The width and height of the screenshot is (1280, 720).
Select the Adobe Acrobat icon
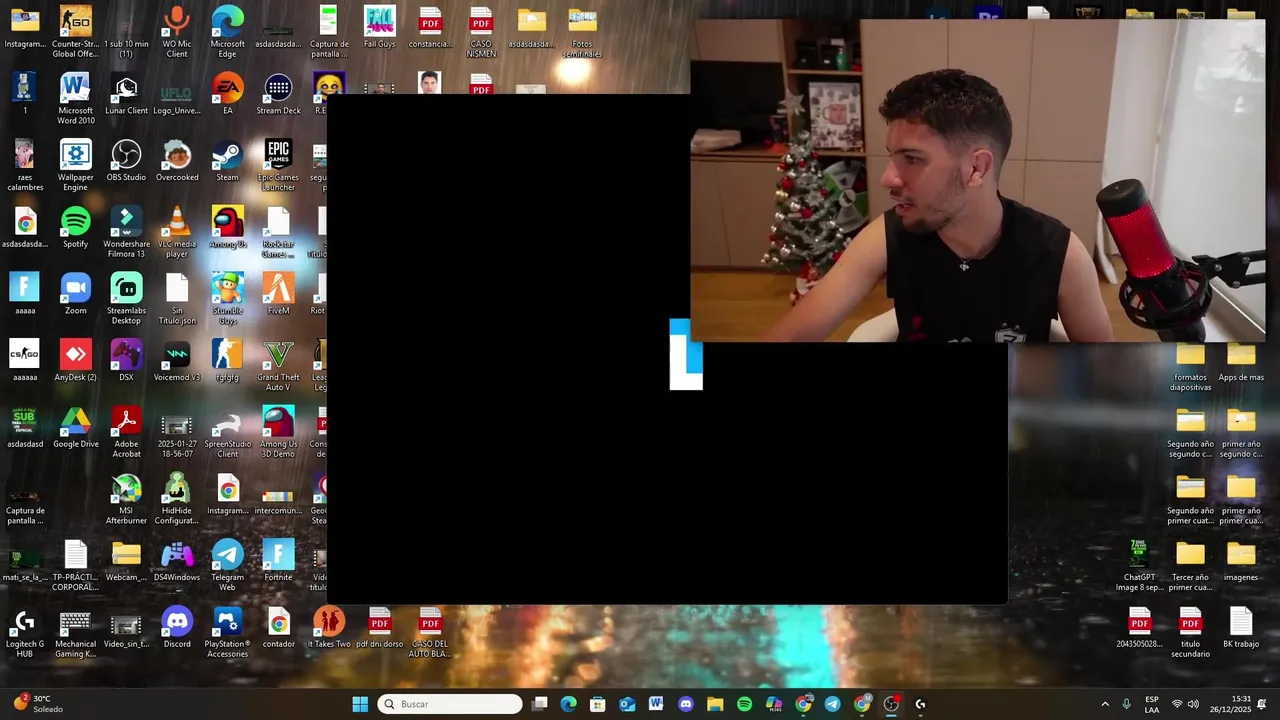pyautogui.click(x=126, y=432)
